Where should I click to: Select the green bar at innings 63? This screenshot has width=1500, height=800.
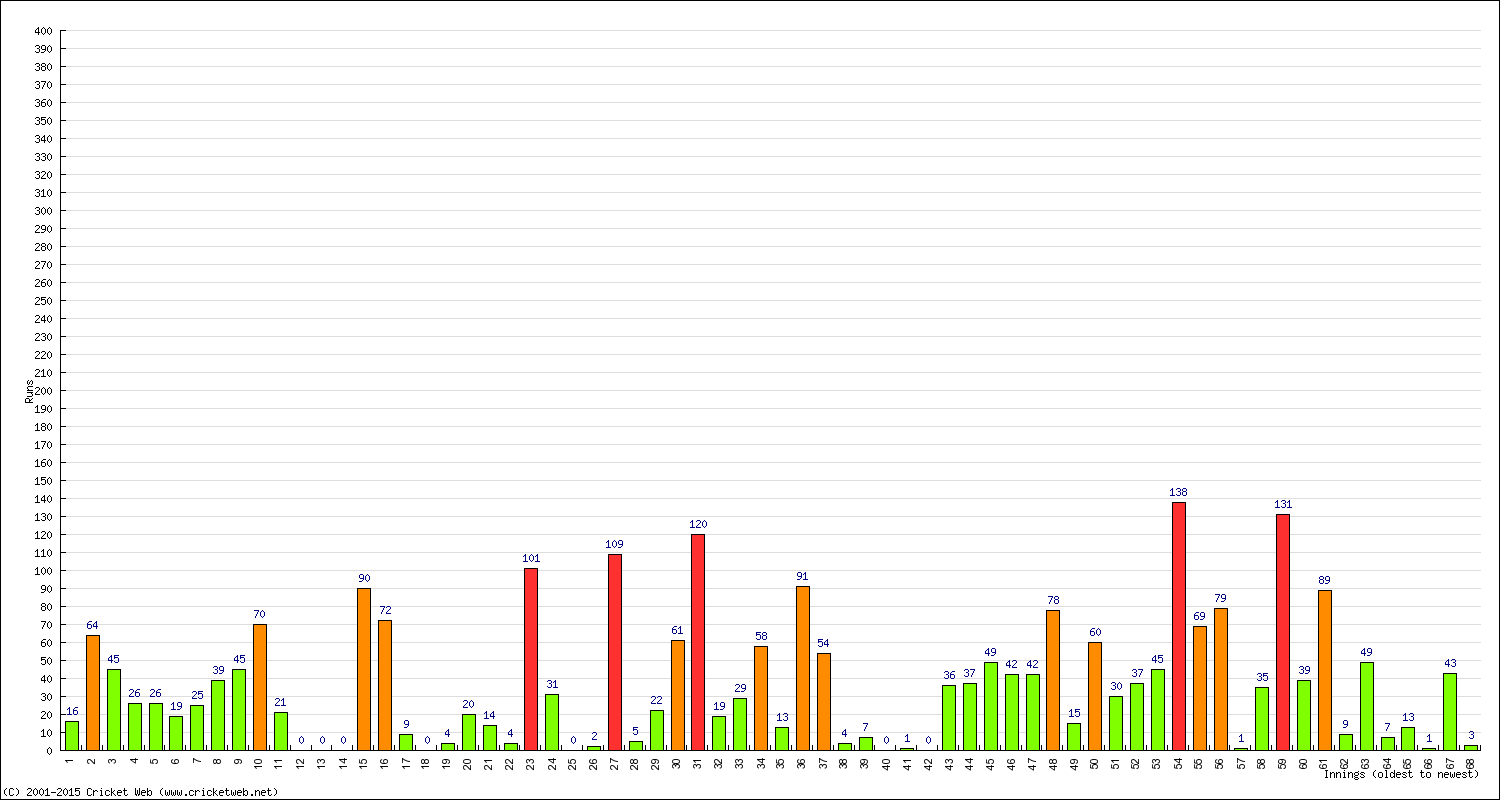(x=1367, y=706)
